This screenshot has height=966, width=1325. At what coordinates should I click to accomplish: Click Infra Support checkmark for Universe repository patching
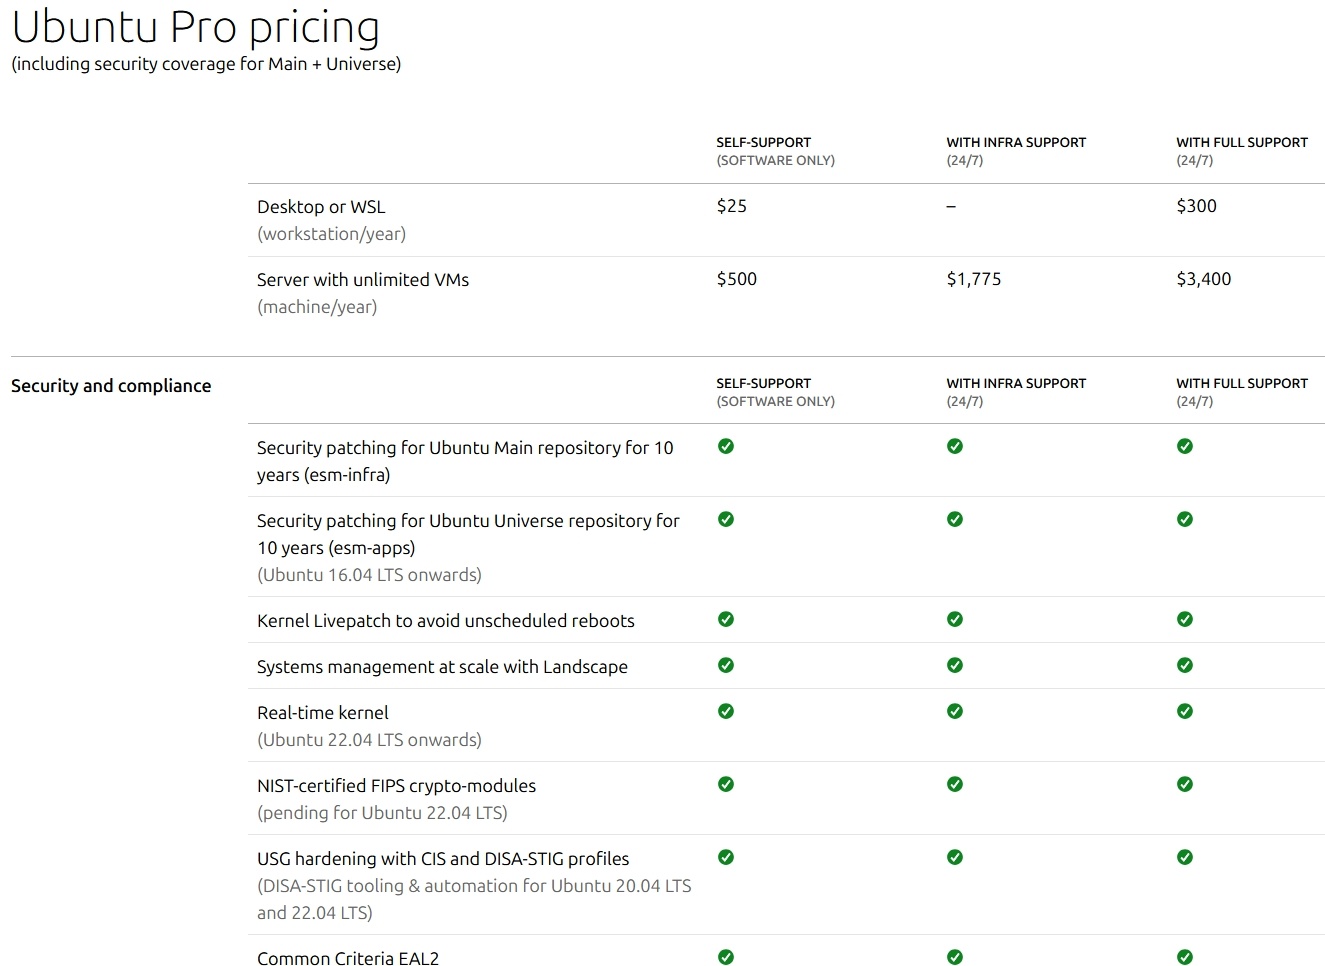click(x=955, y=519)
